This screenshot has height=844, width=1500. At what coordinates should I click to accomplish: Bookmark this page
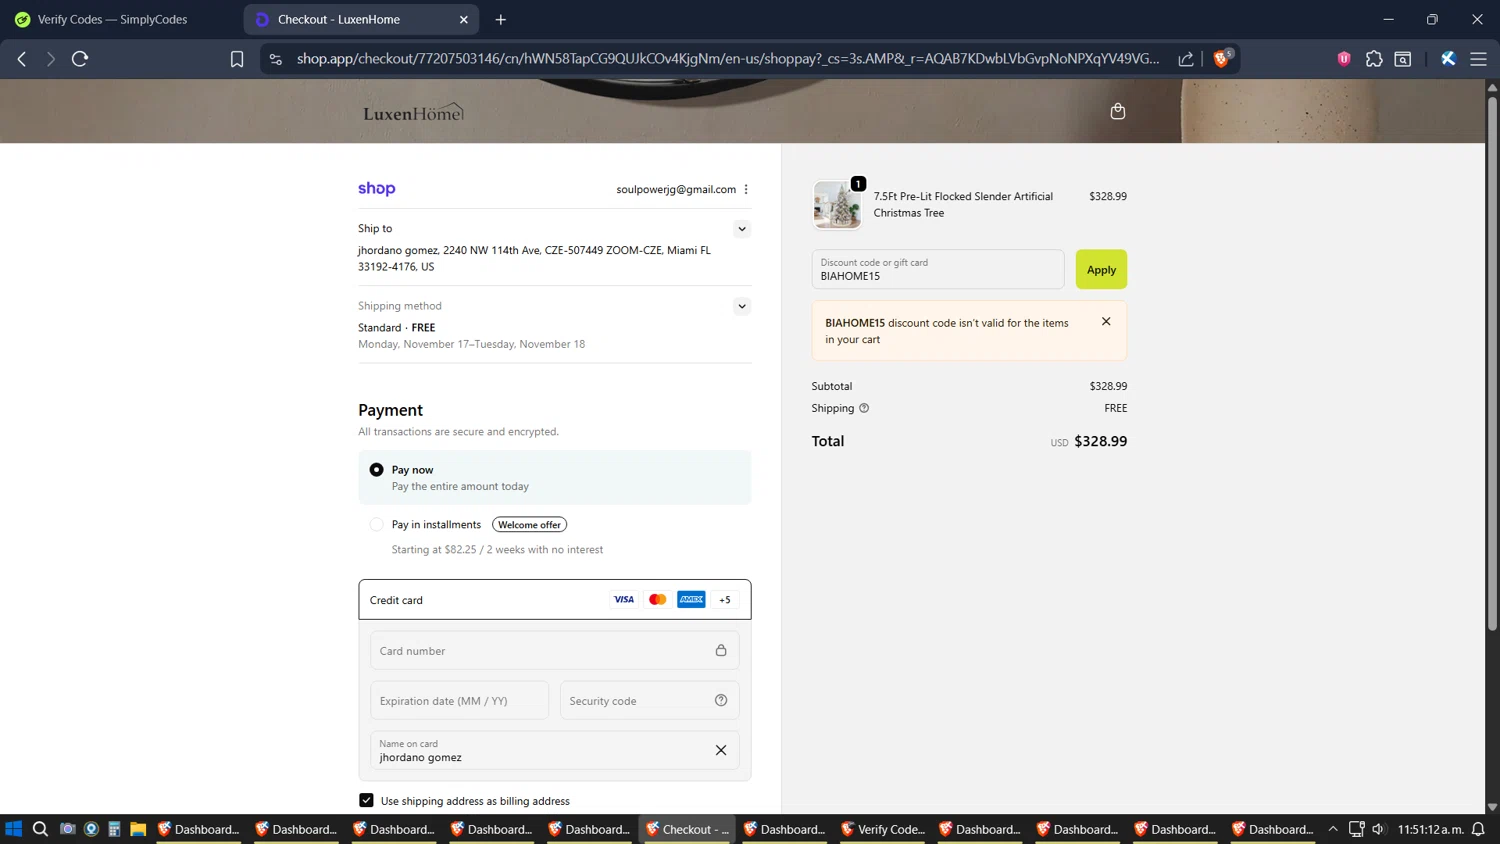(237, 59)
